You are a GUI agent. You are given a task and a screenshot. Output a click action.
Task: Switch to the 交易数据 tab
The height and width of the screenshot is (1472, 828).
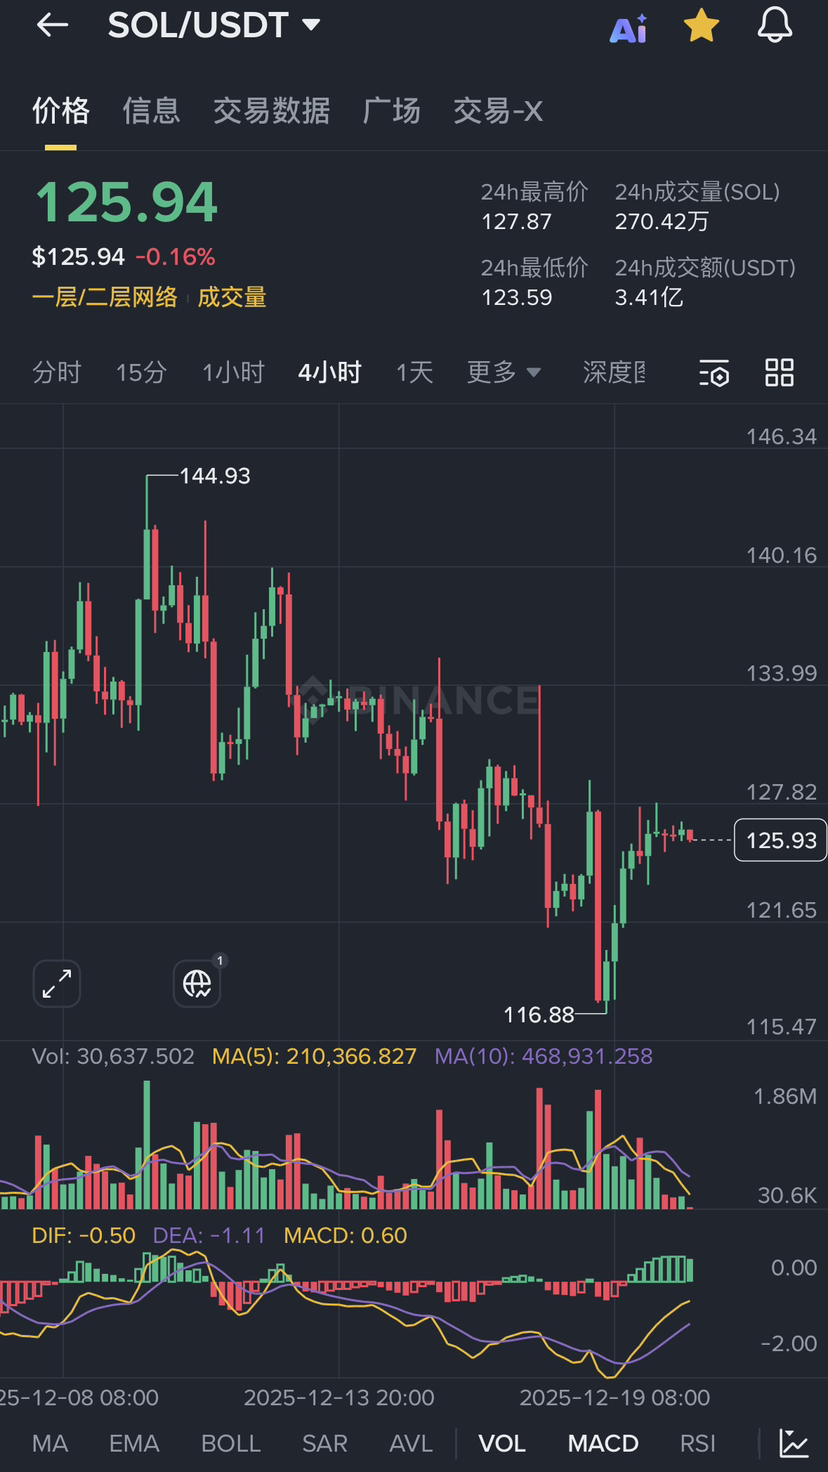point(271,110)
